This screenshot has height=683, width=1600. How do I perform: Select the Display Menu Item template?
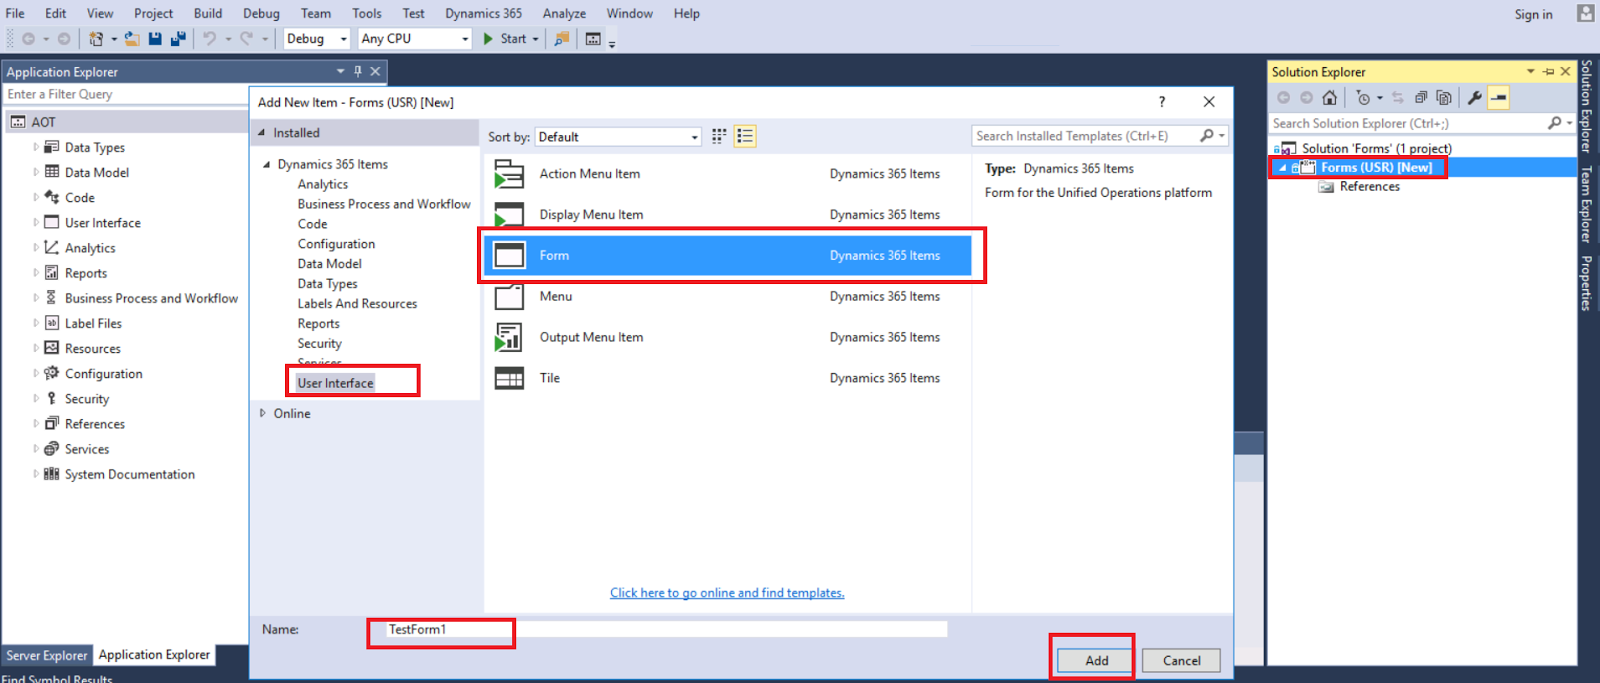pyautogui.click(x=728, y=215)
